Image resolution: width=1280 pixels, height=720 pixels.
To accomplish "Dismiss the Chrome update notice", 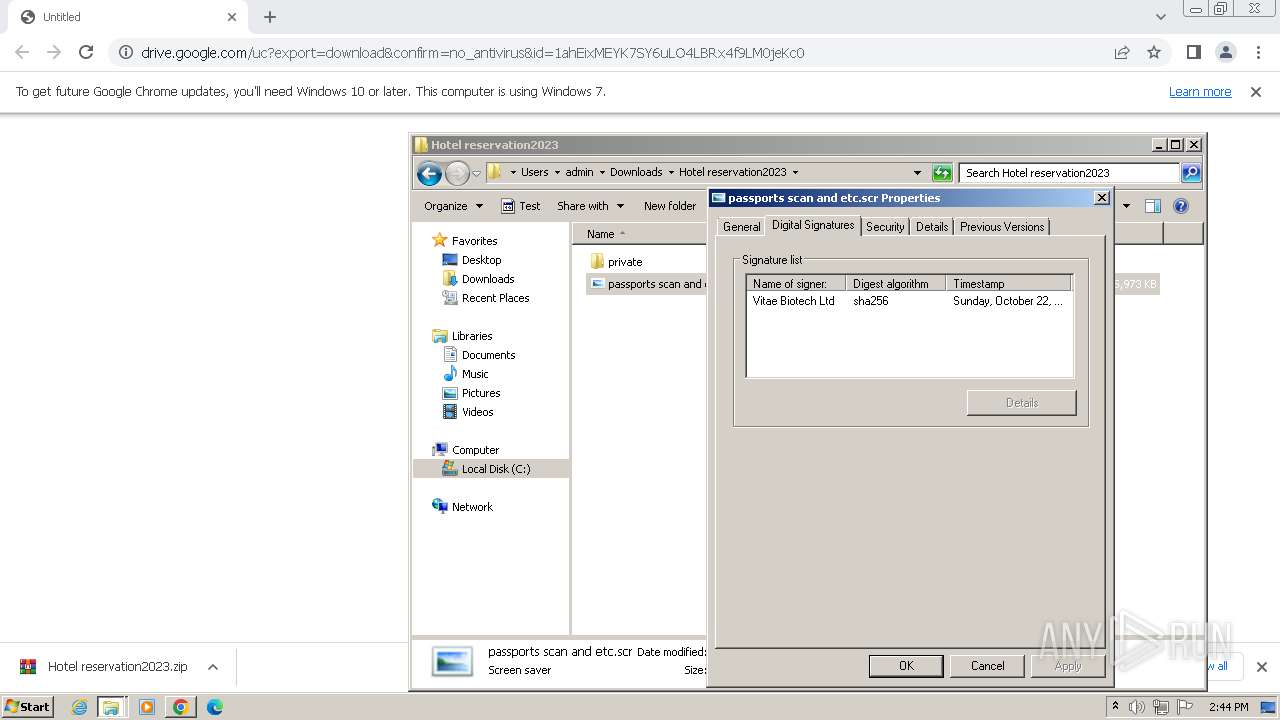I will 1256,92.
